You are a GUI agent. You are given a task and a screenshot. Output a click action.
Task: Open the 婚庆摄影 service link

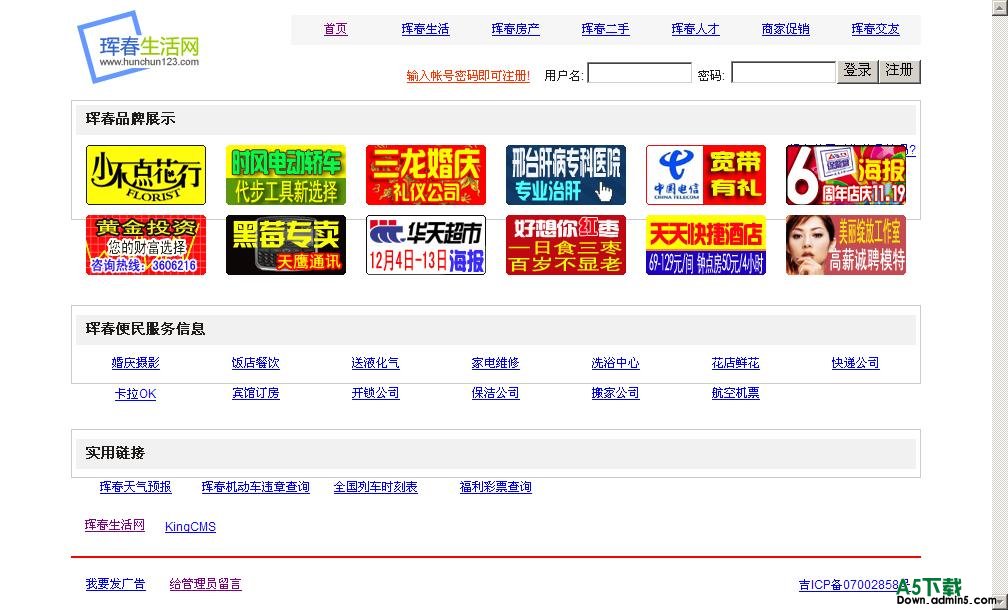pyautogui.click(x=136, y=363)
